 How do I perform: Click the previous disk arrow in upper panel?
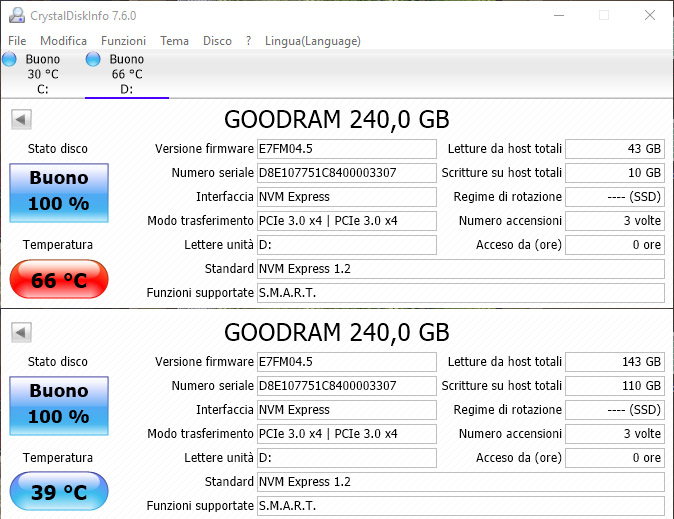coord(20,120)
